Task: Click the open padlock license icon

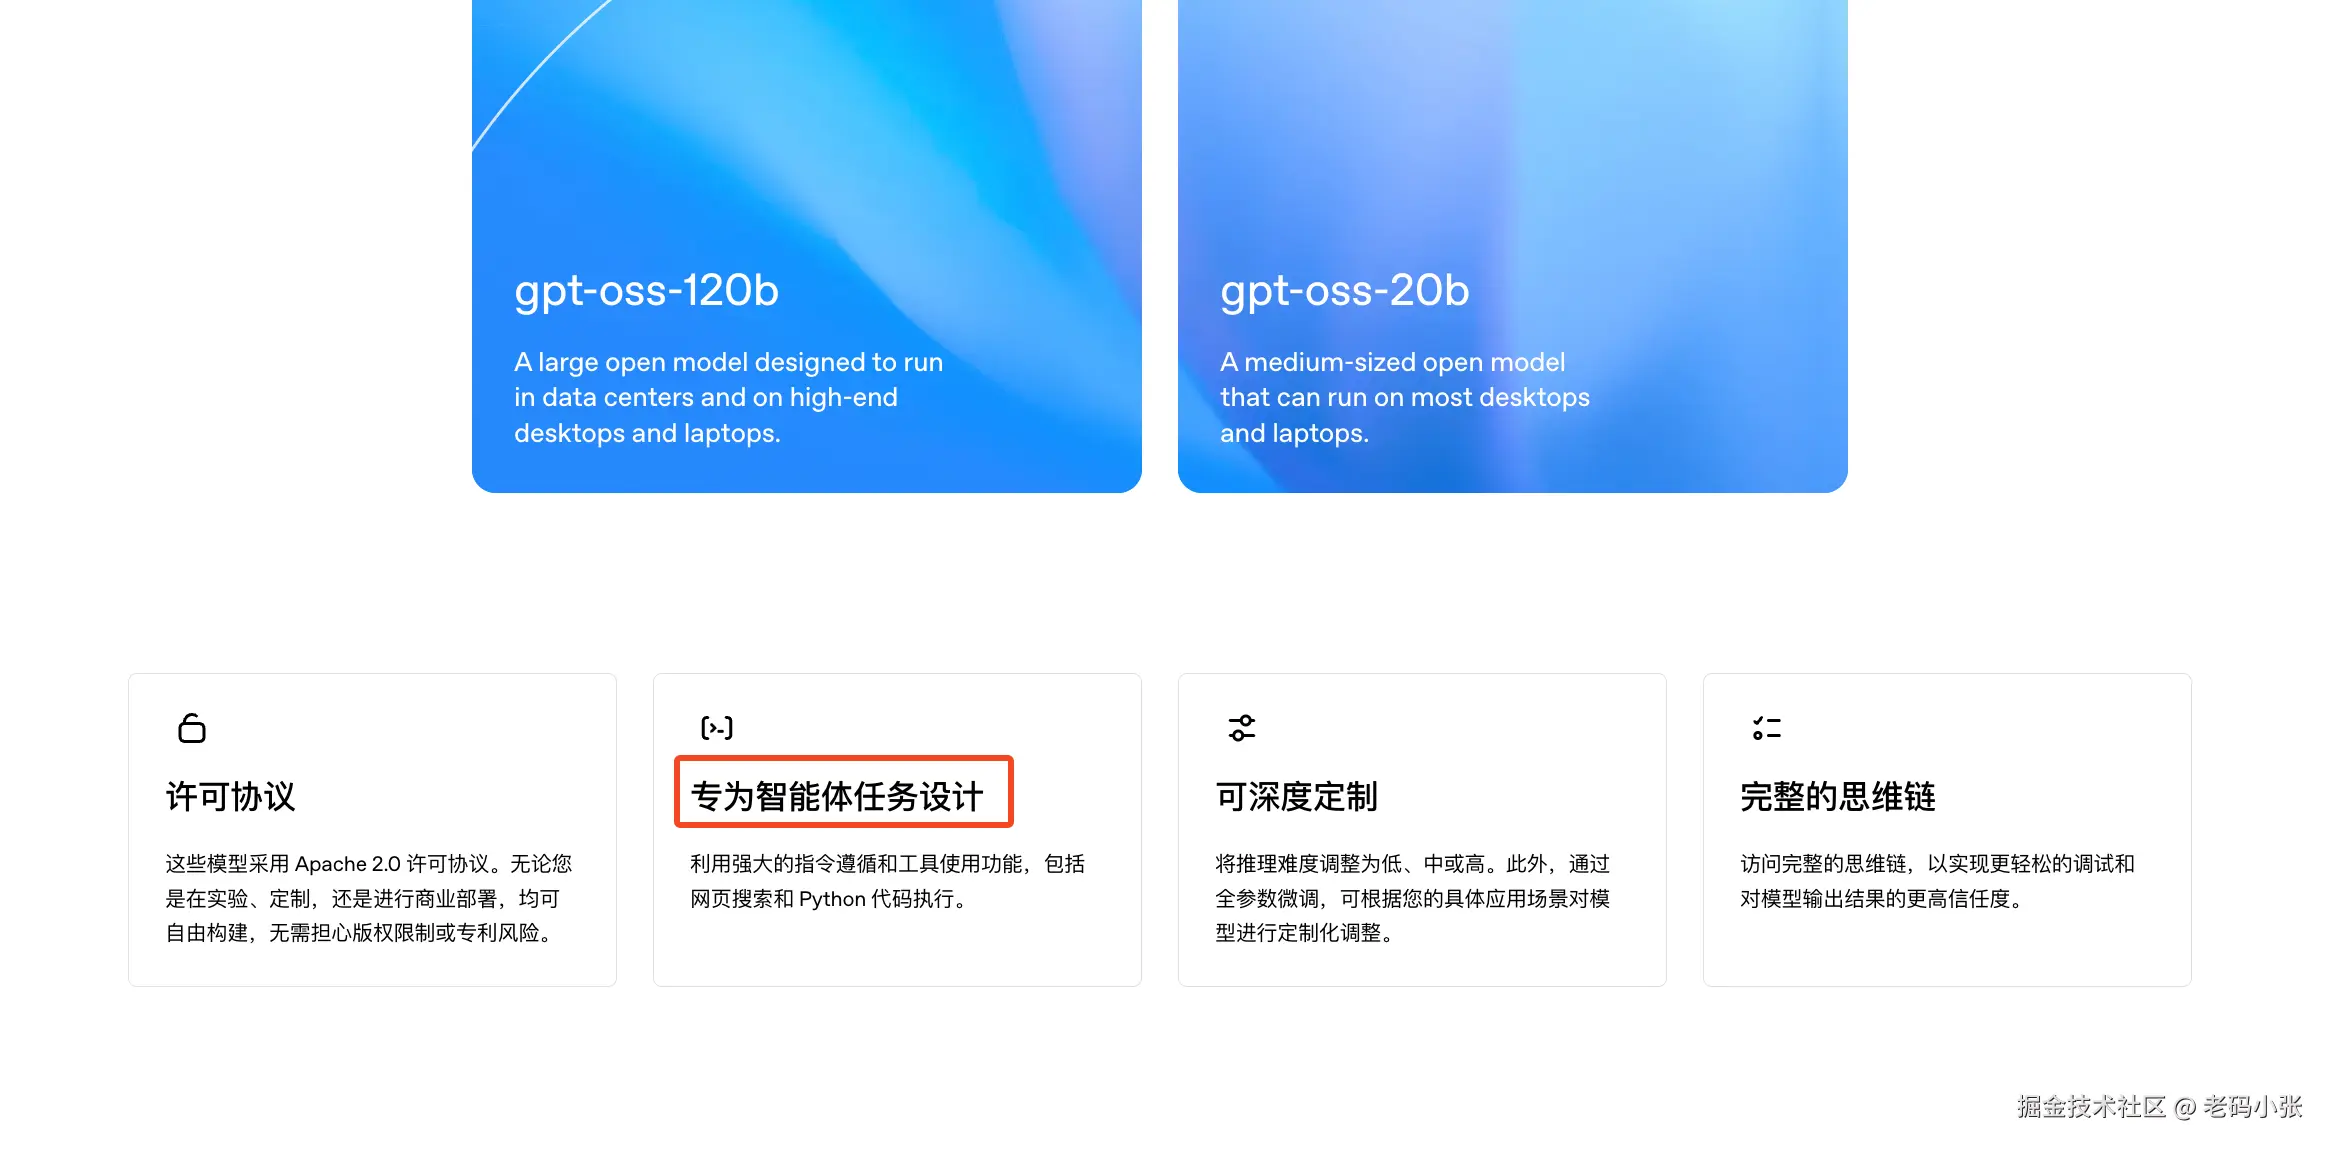Action: [192, 728]
